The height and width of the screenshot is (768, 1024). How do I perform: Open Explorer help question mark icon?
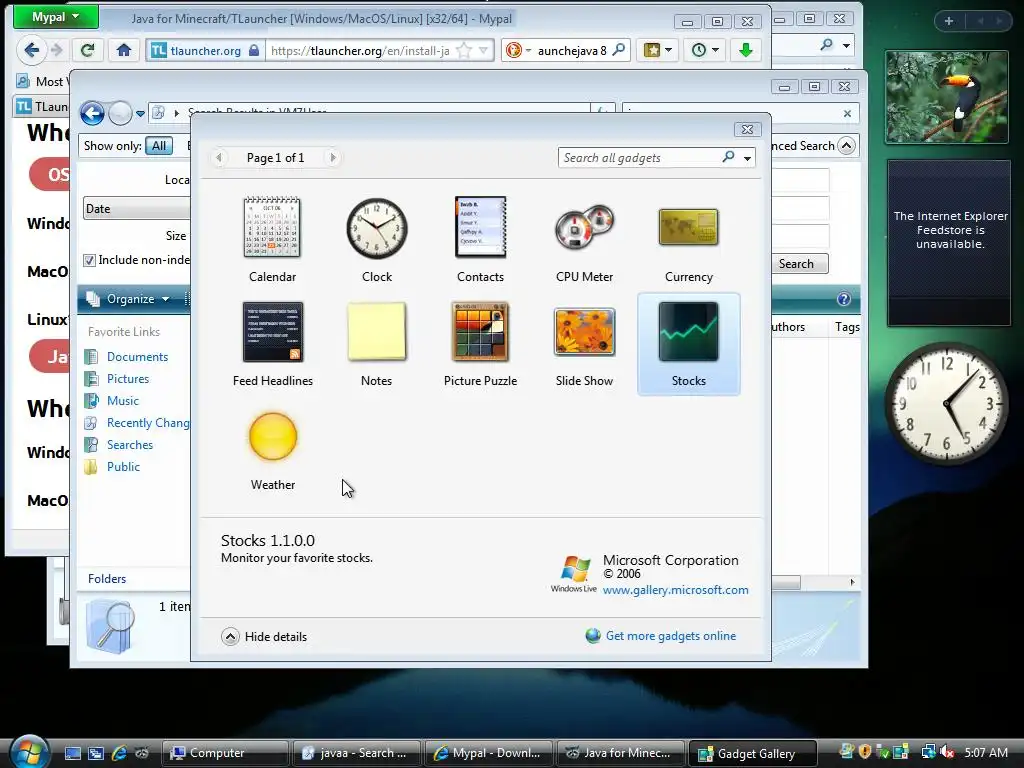[x=844, y=299]
